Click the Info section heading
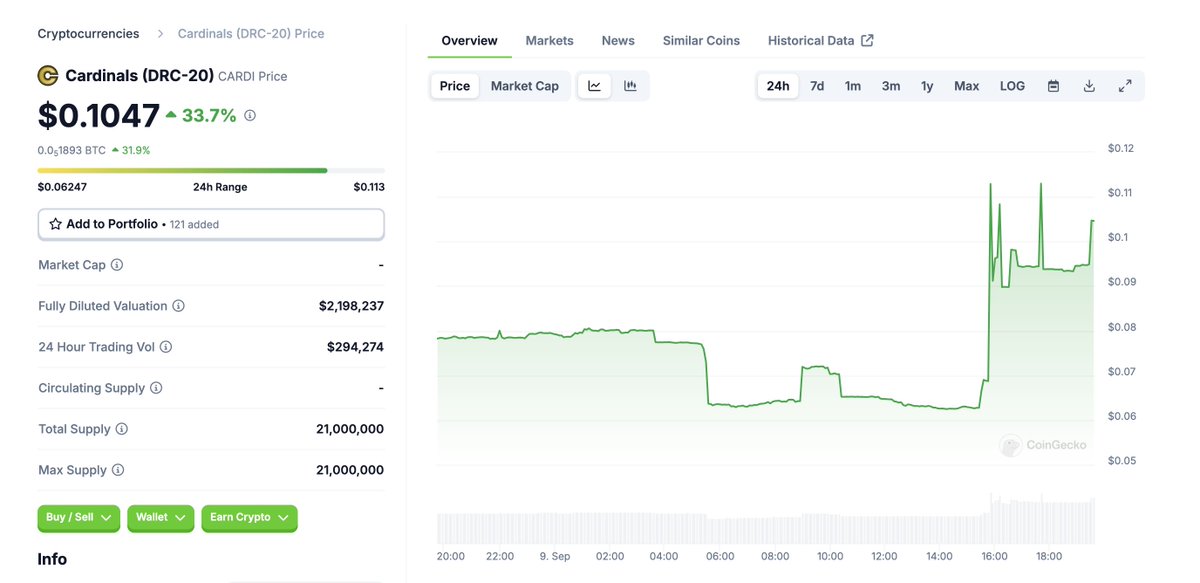The width and height of the screenshot is (1200, 583). click(x=52, y=559)
